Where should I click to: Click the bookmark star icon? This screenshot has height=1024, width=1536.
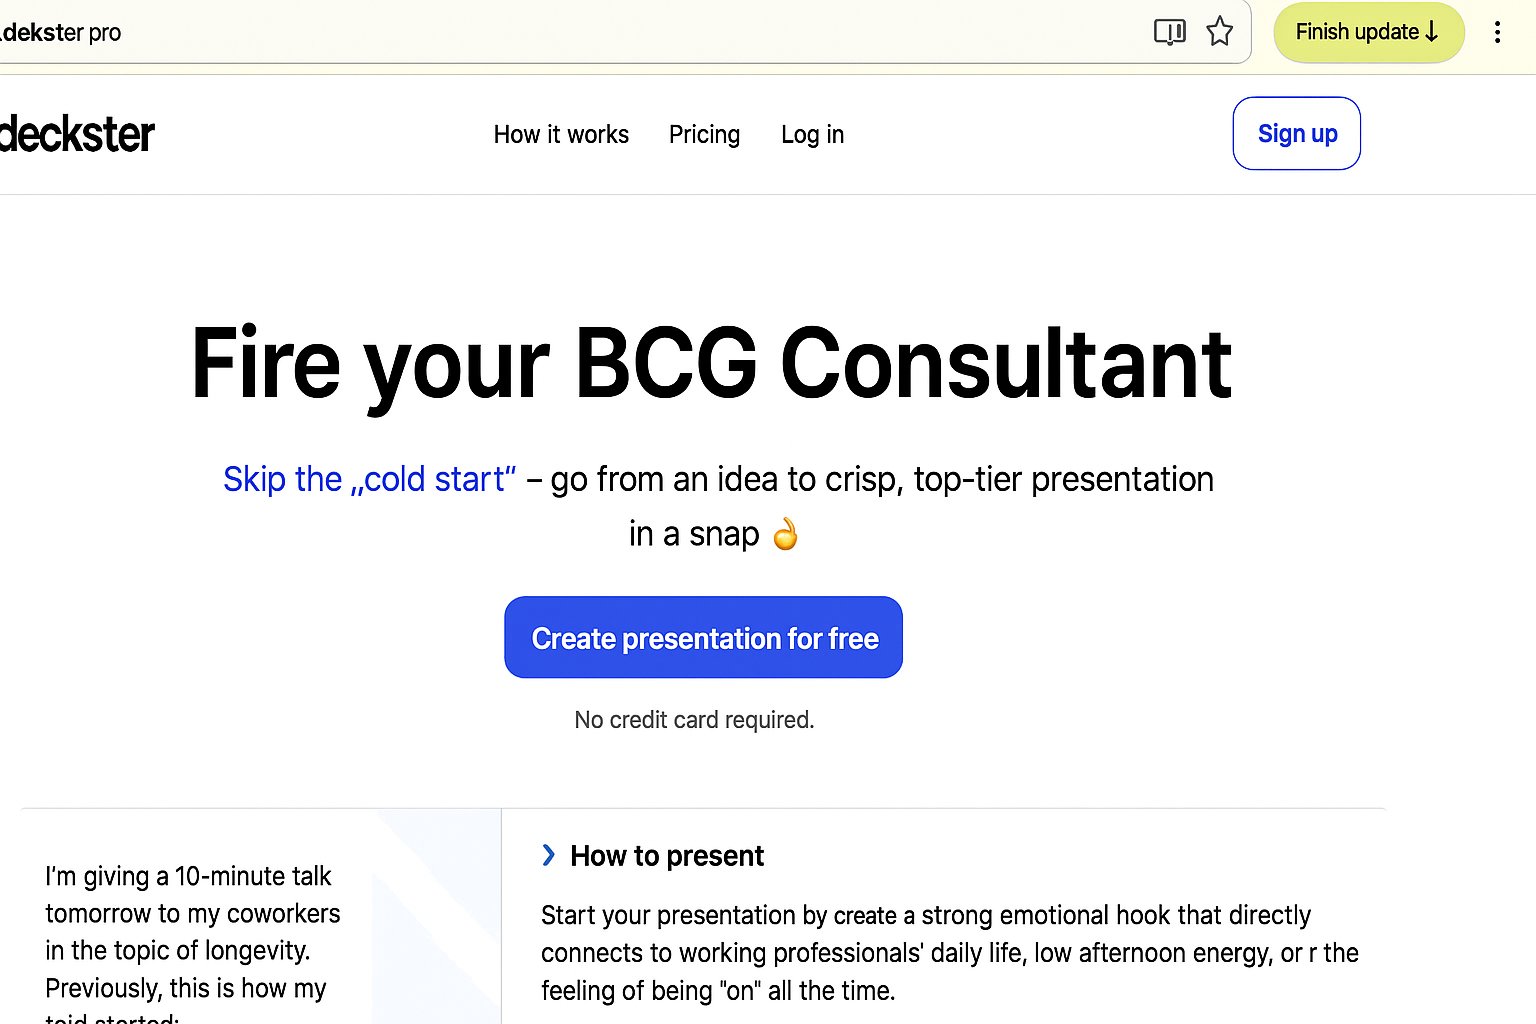point(1219,32)
